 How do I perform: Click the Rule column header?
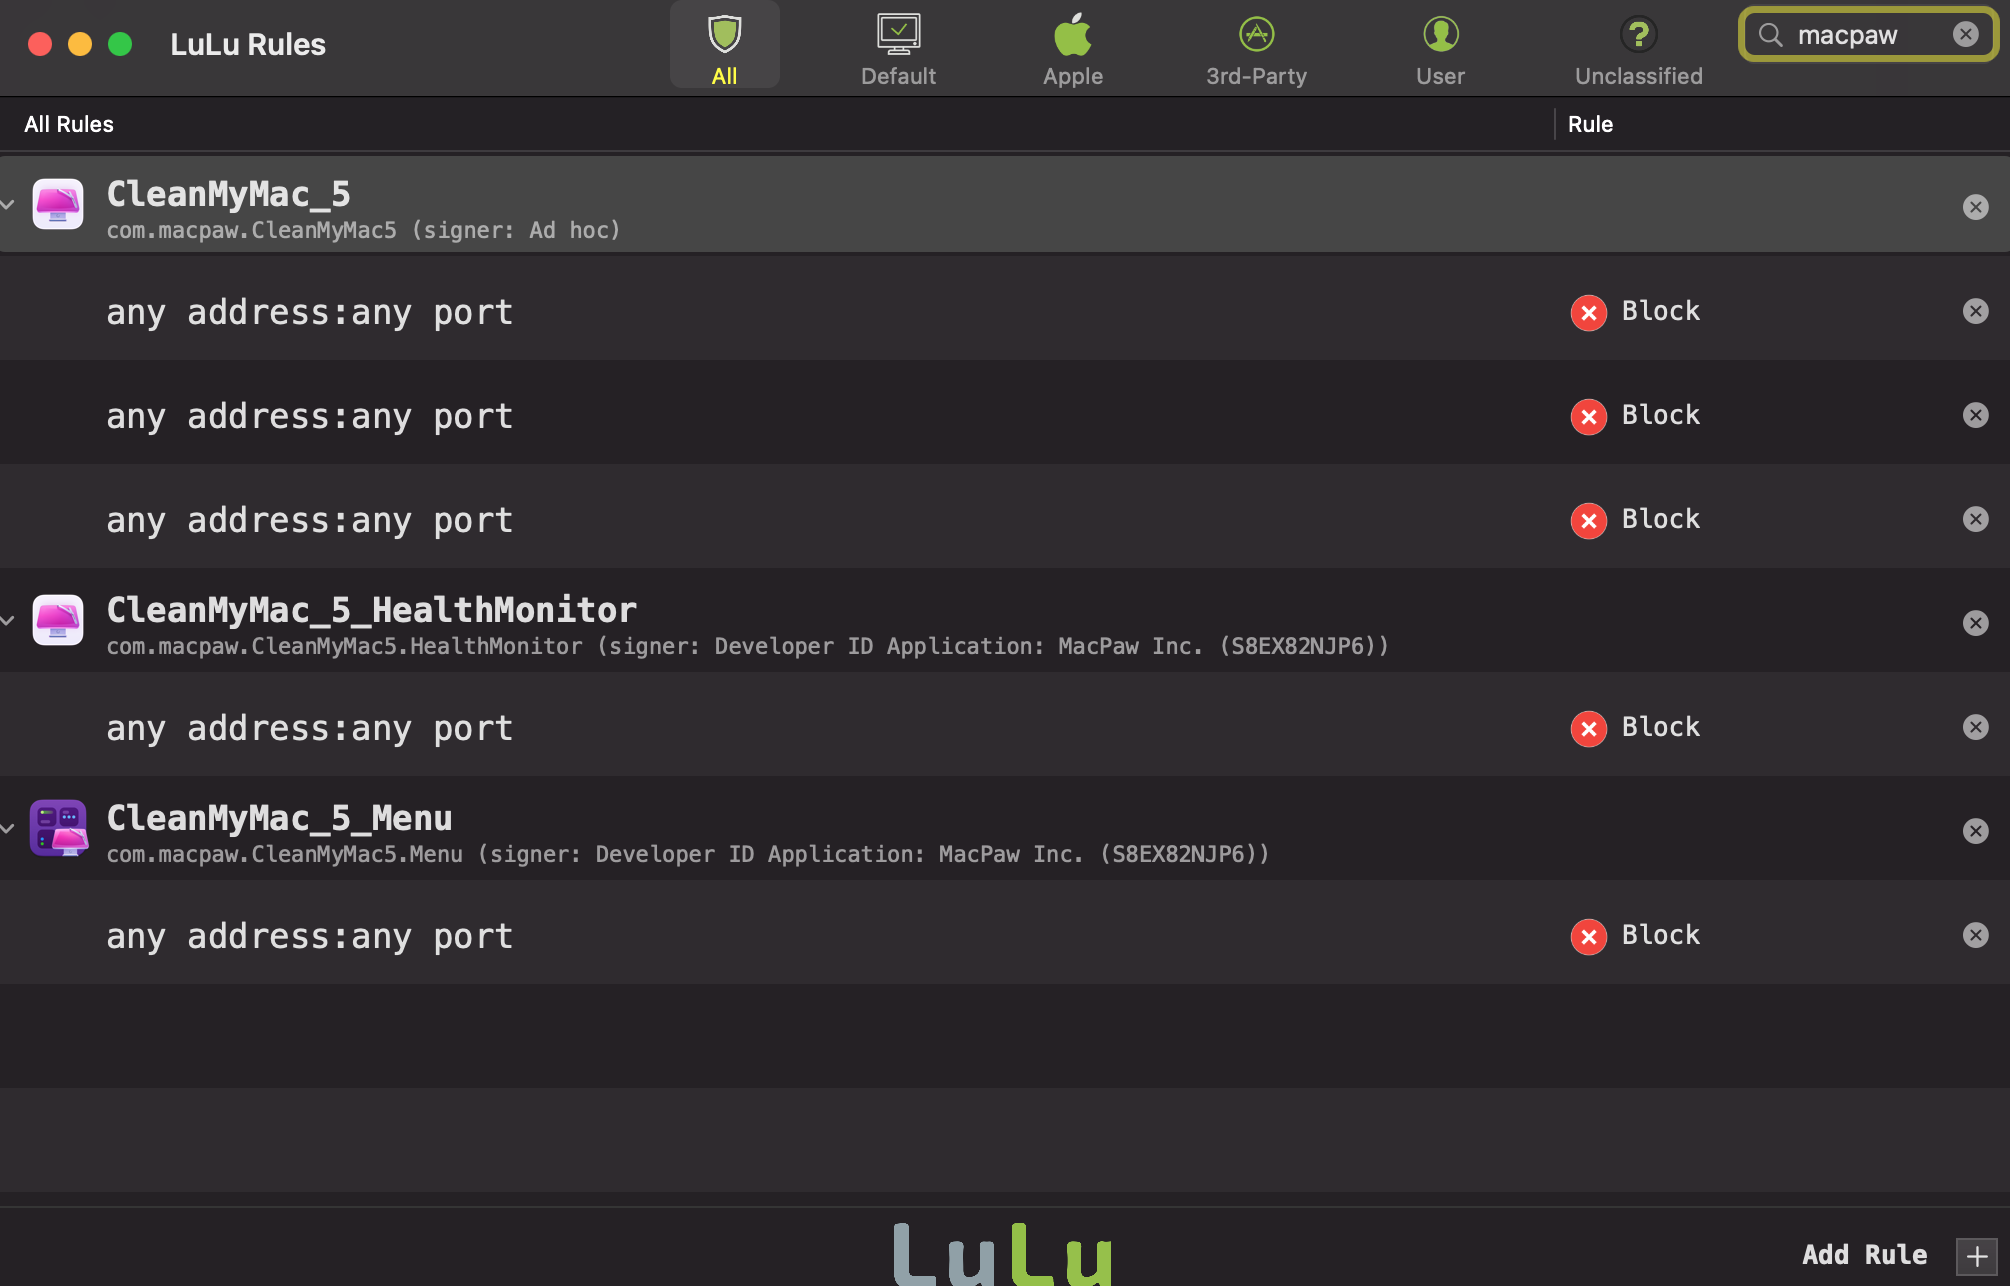pyautogui.click(x=1590, y=124)
